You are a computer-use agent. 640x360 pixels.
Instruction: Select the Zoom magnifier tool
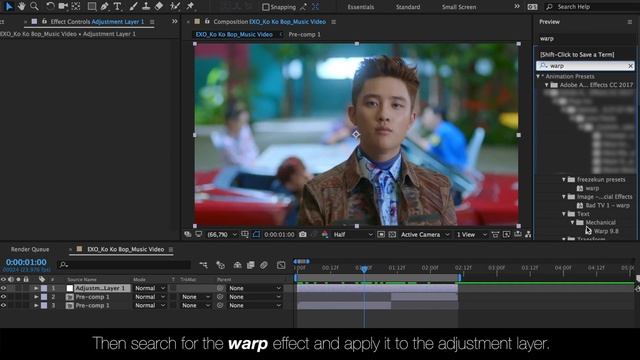pyautogui.click(x=34, y=6)
